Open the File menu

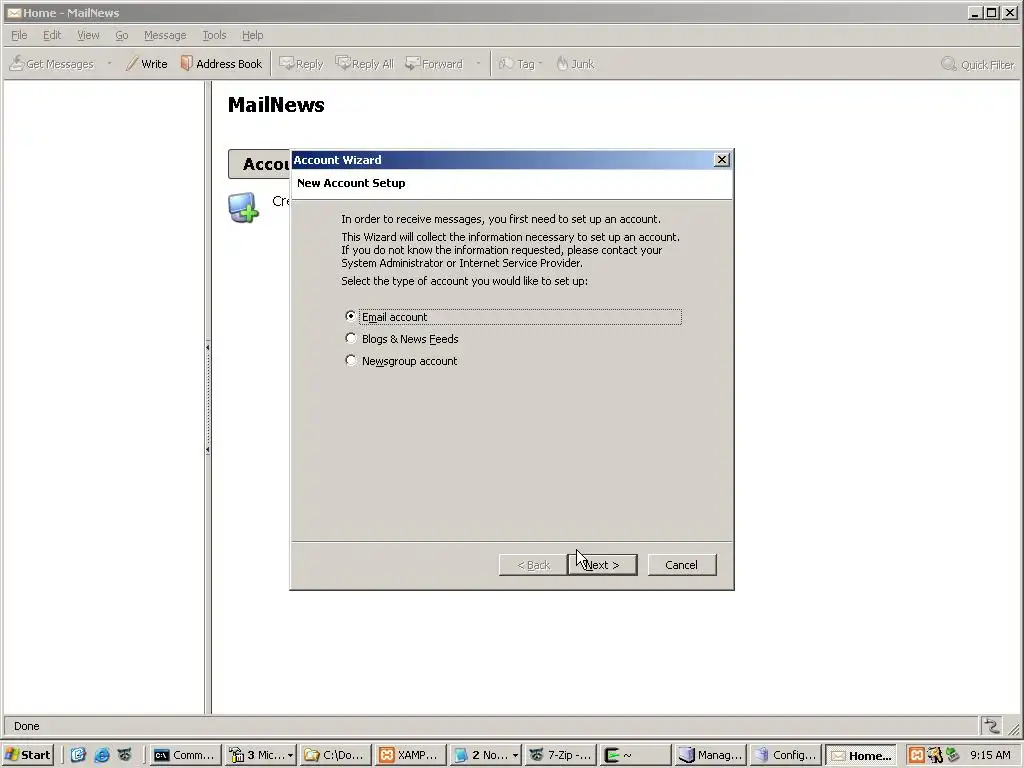pos(19,35)
